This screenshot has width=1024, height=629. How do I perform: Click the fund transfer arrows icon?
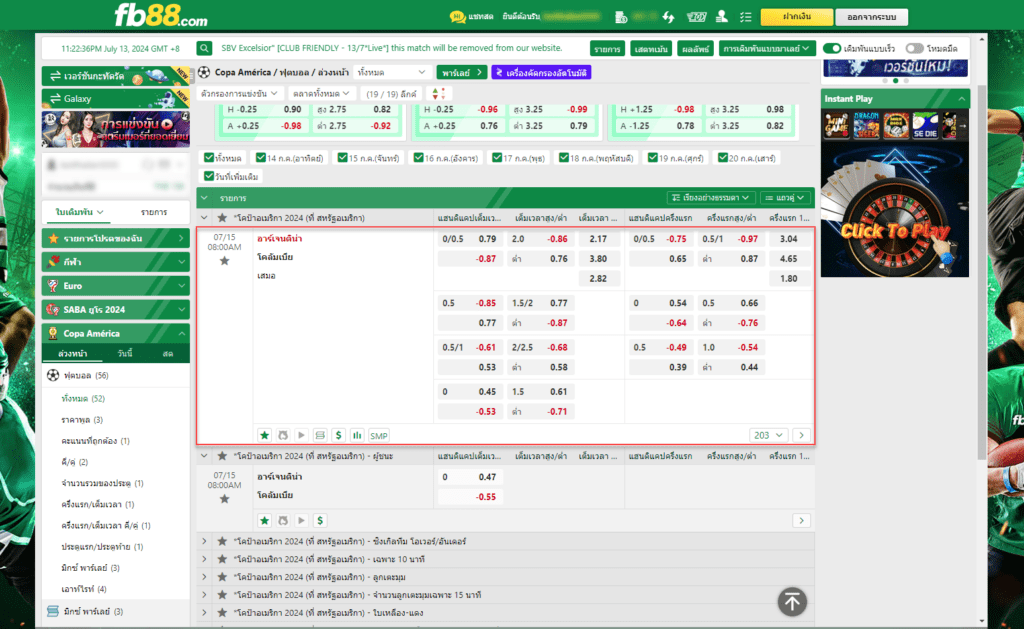[x=668, y=17]
